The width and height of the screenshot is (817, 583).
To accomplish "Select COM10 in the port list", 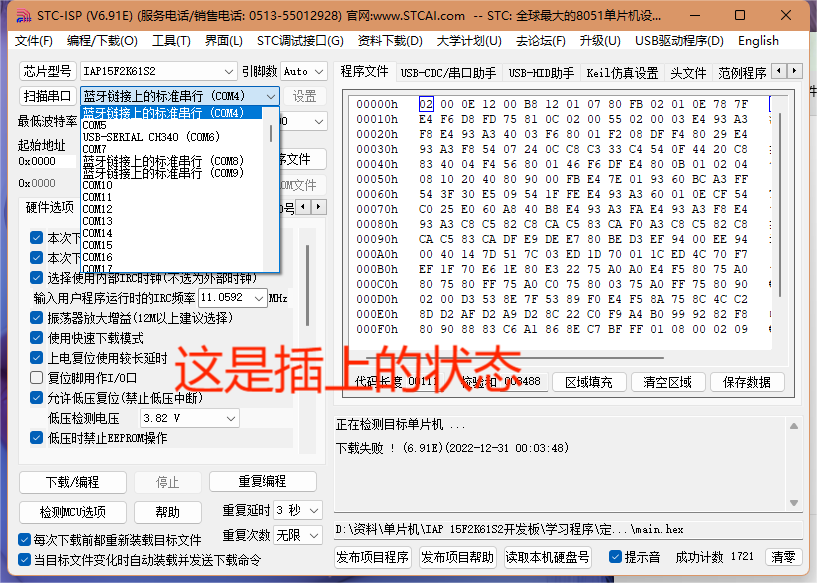I will coord(172,185).
